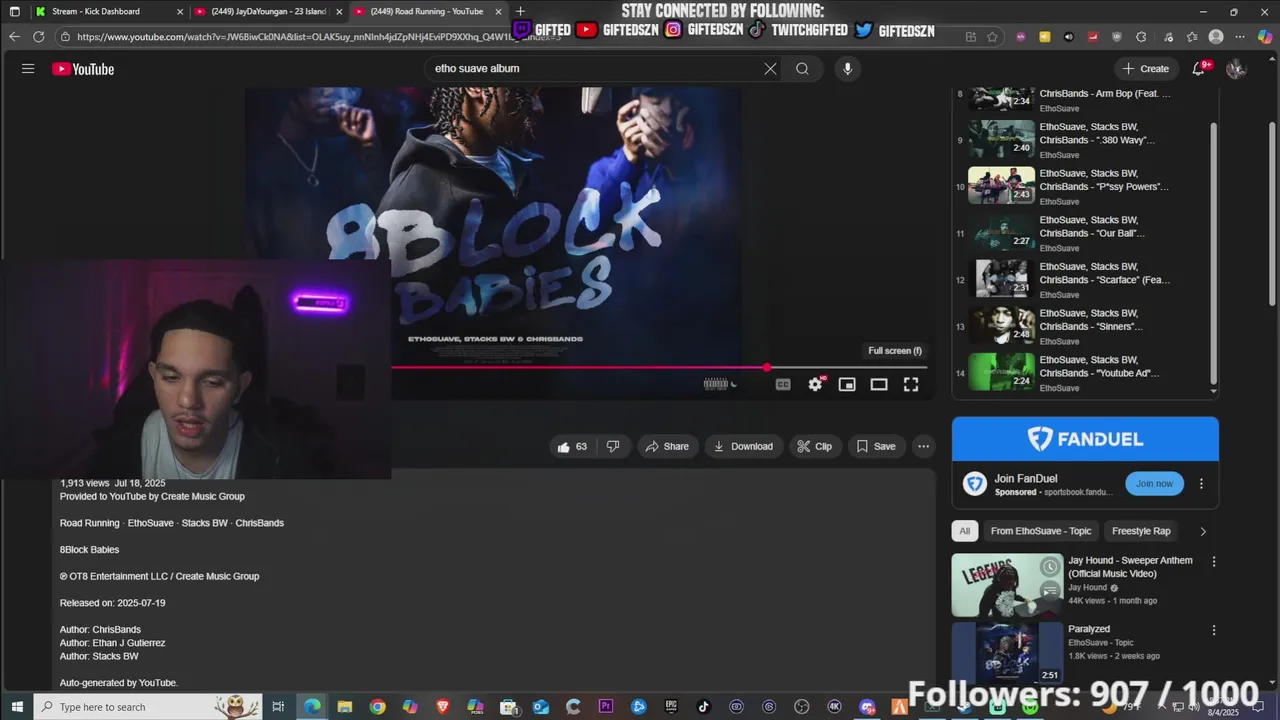Image resolution: width=1280 pixels, height=720 pixels.
Task: Select the All filter chip
Action: [964, 531]
